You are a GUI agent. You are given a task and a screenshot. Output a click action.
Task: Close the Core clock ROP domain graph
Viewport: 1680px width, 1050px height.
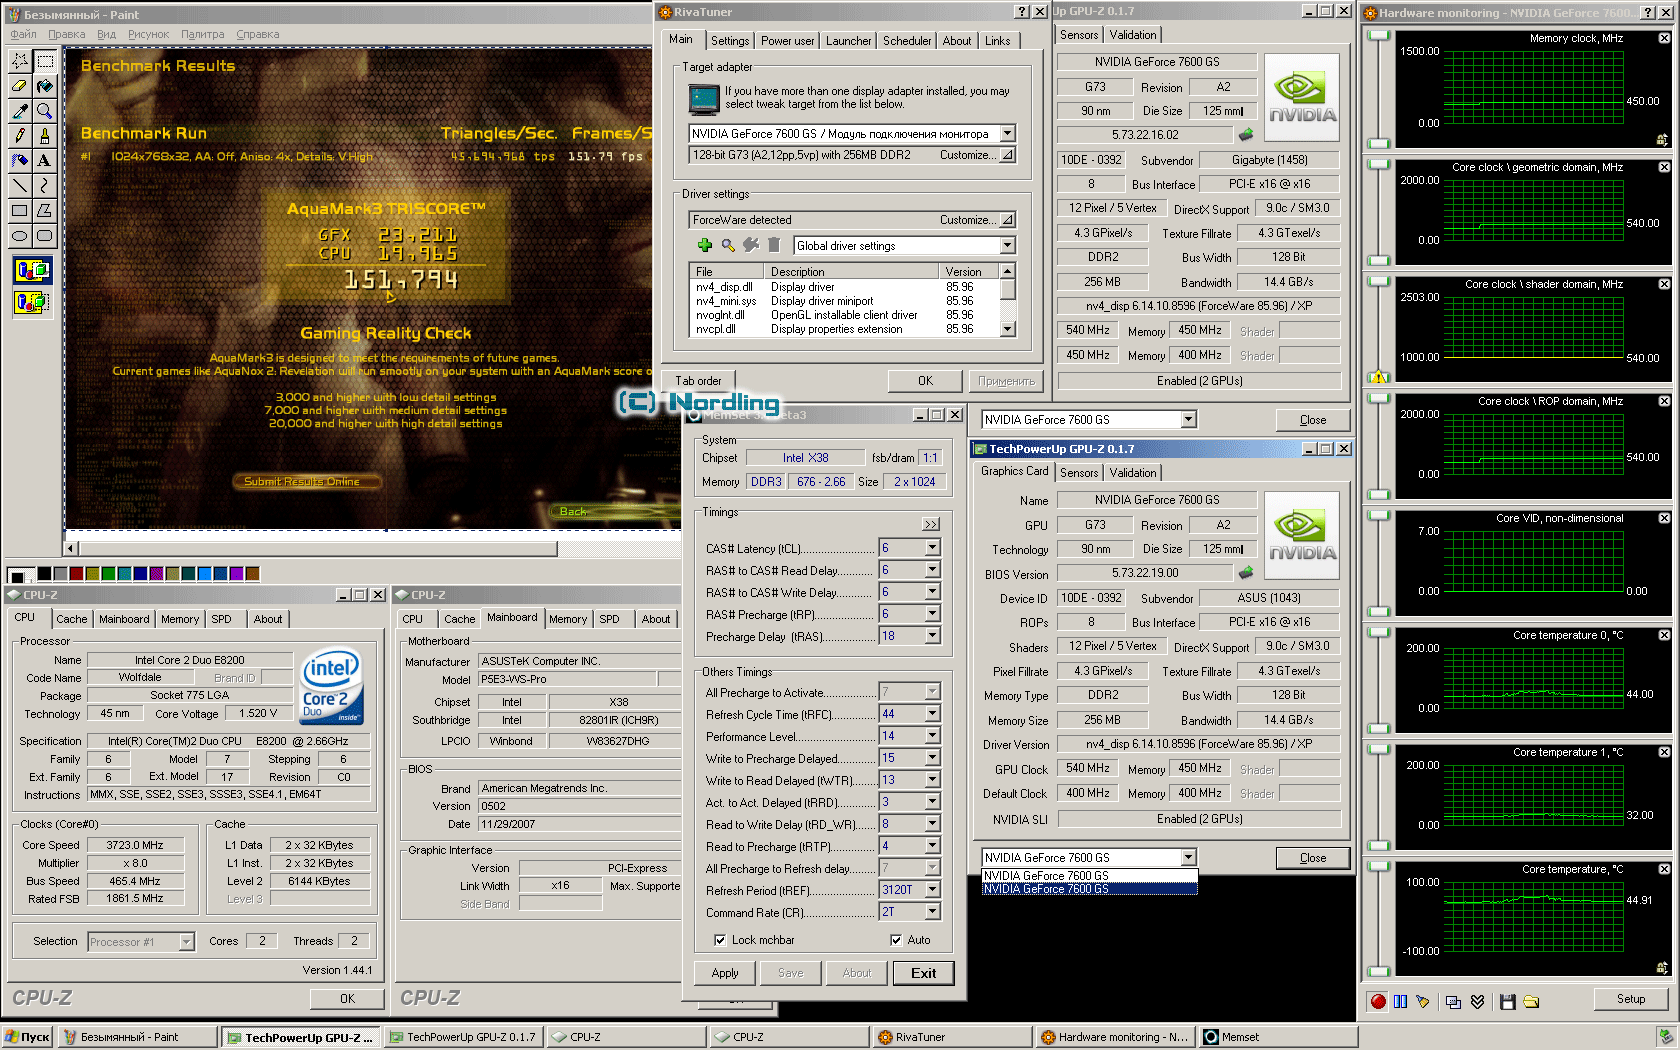[1664, 401]
